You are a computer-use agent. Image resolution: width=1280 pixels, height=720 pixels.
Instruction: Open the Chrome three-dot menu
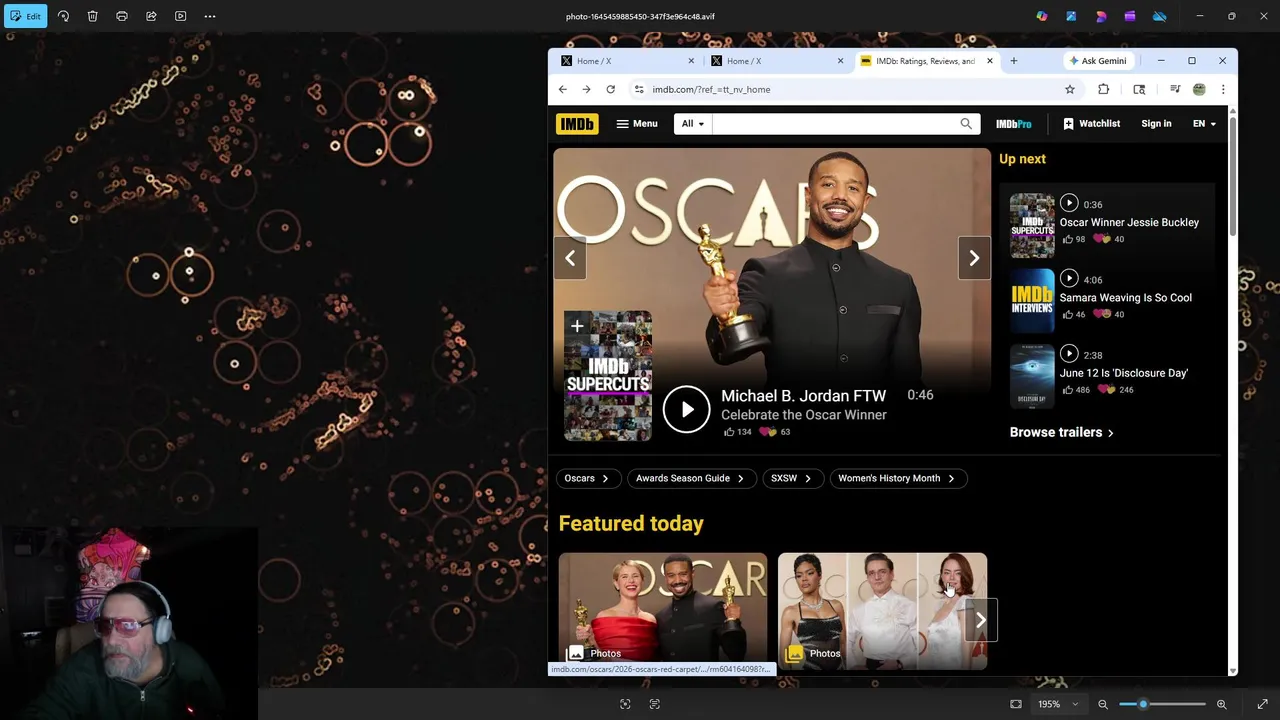[1222, 89]
